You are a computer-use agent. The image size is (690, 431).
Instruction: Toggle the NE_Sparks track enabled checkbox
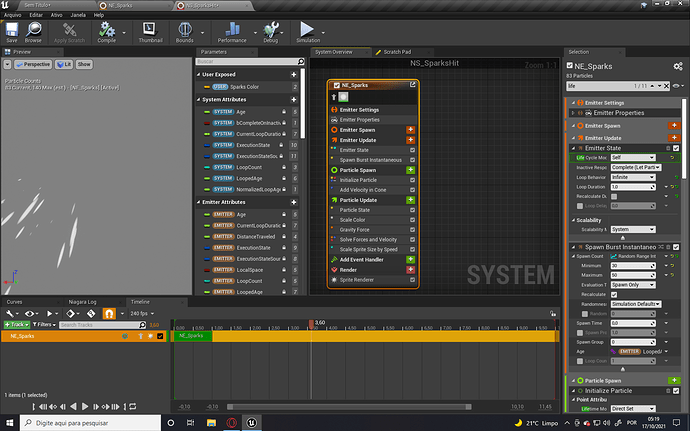pos(160,336)
